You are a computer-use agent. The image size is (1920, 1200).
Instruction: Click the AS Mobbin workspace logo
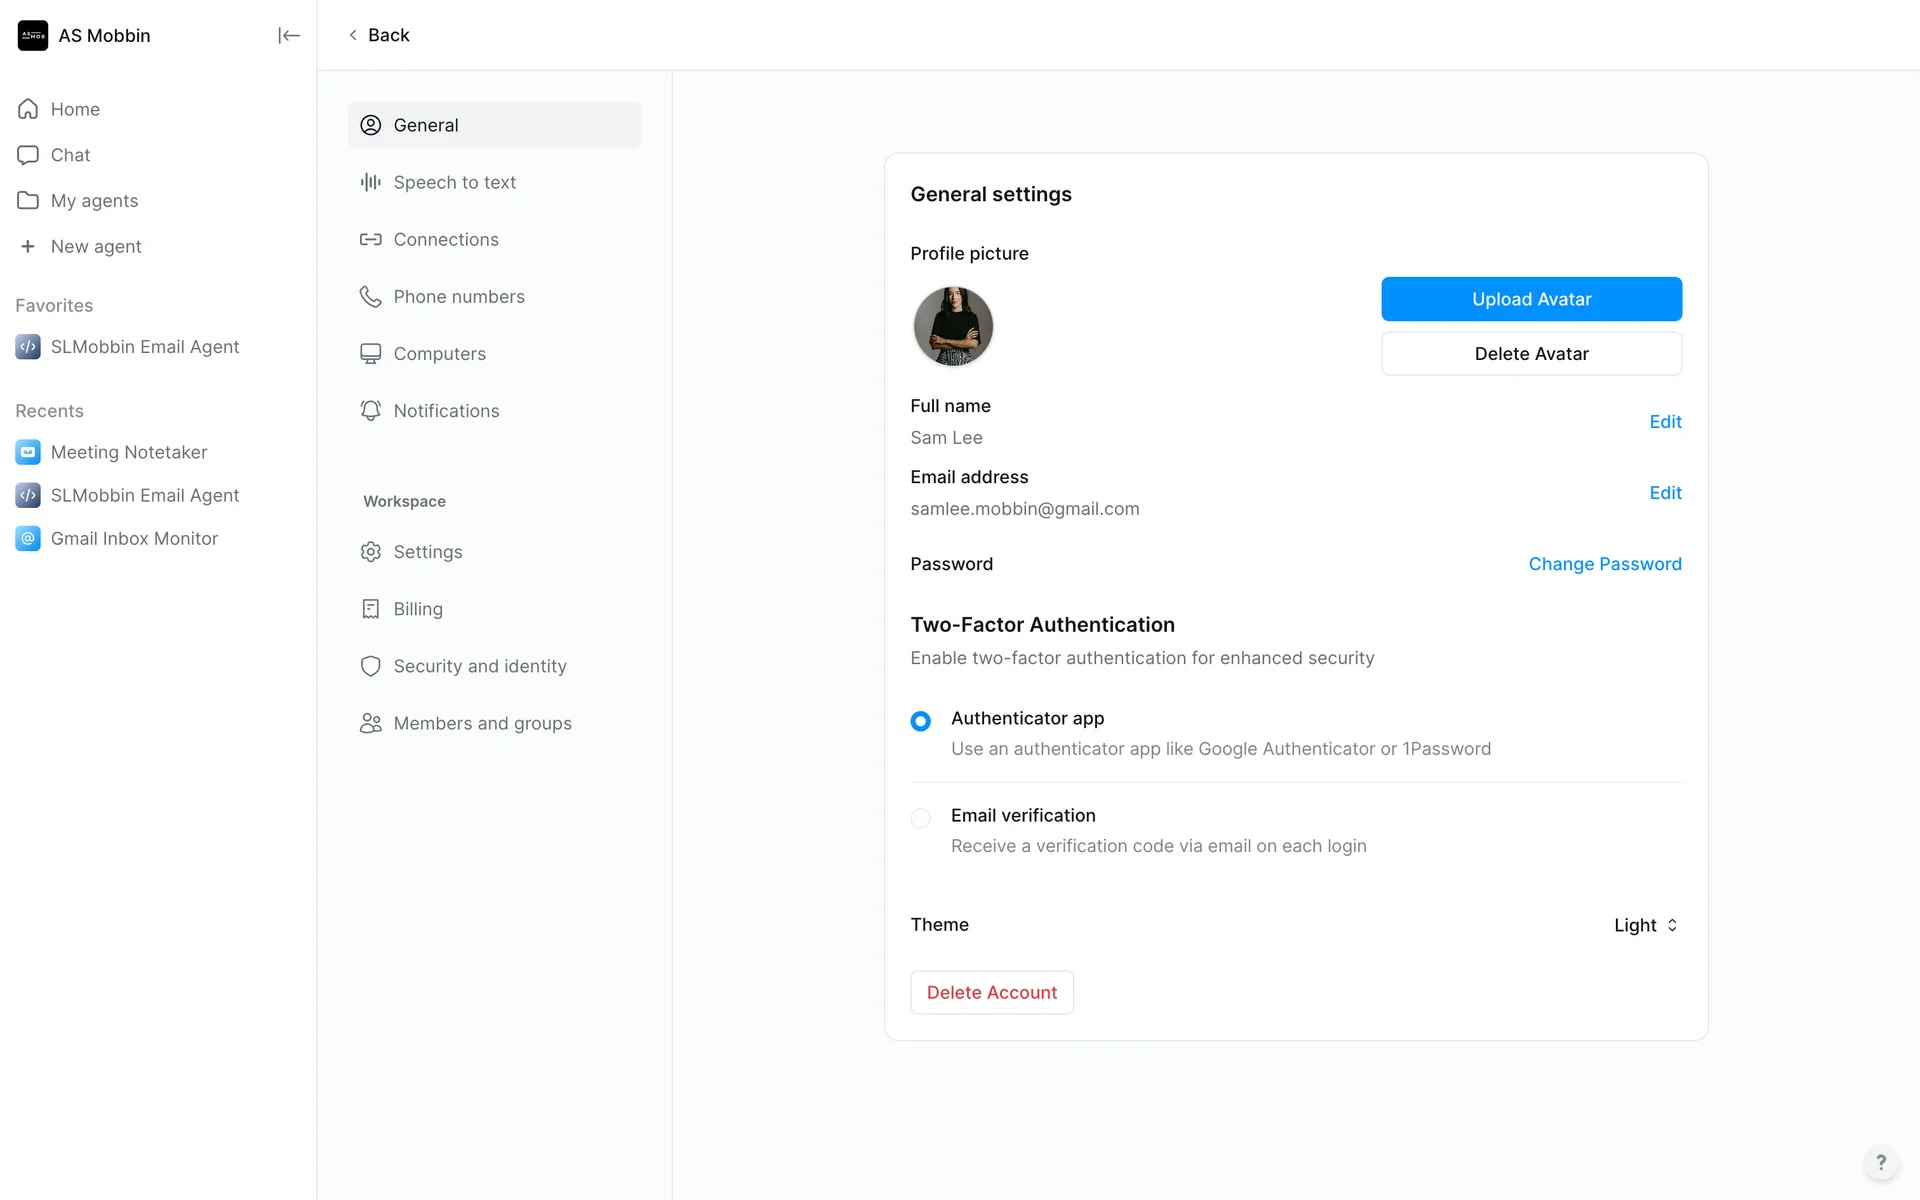tap(33, 36)
